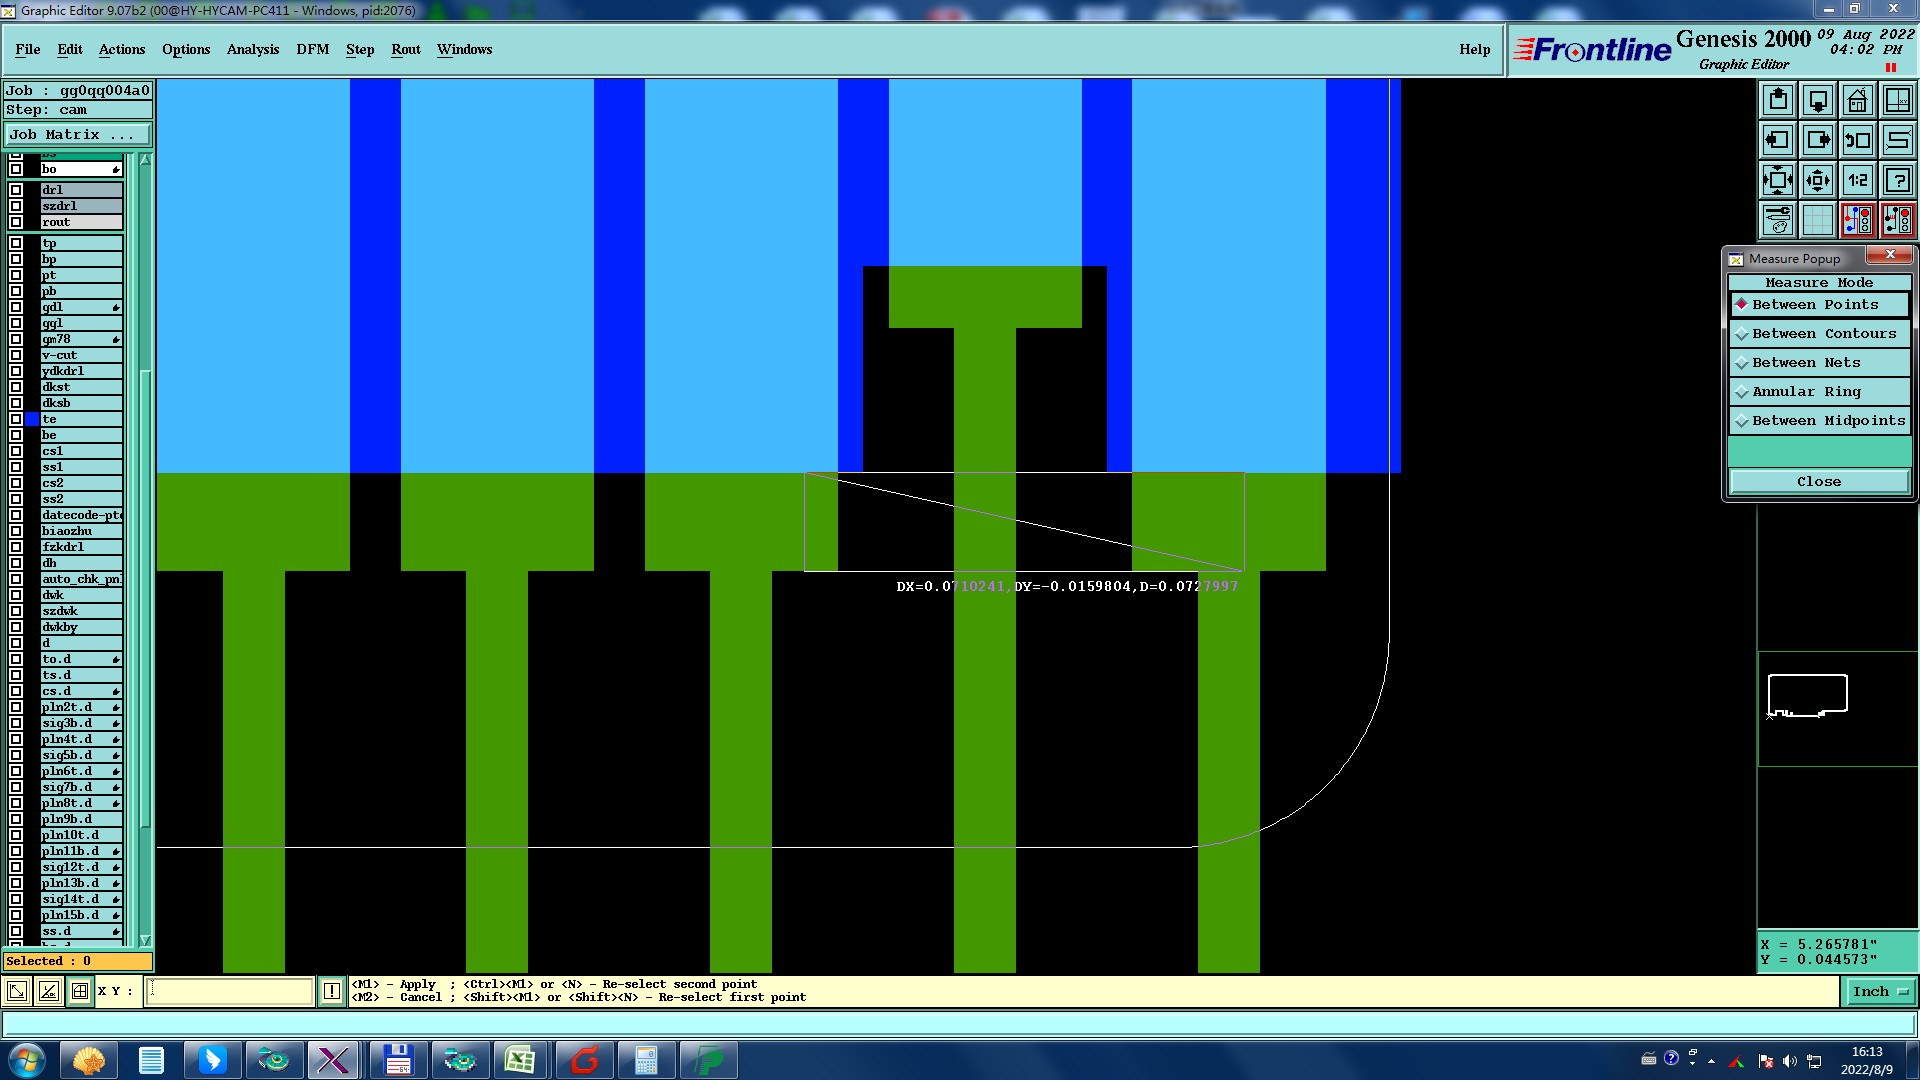Screen dimensions: 1920x1080
Task: Close the Measure Popup via Close button
Action: [1818, 482]
